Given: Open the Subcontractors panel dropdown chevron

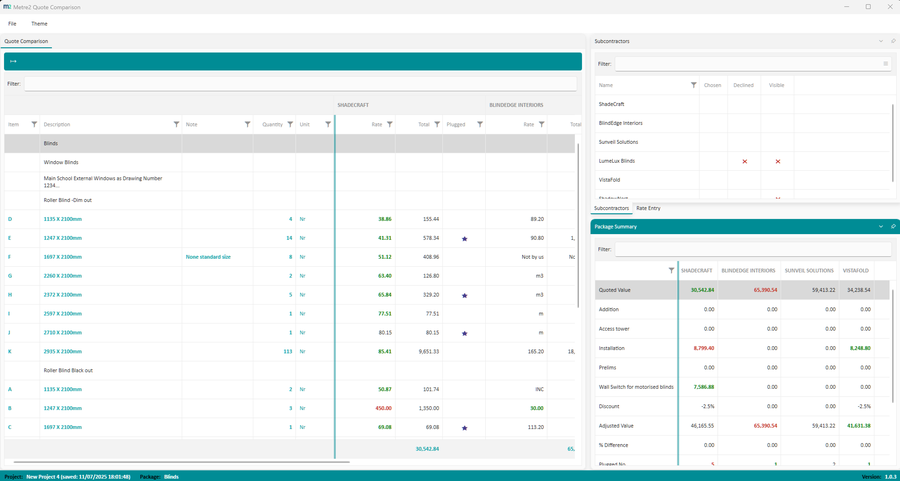Looking at the screenshot, I should pyautogui.click(x=881, y=41).
